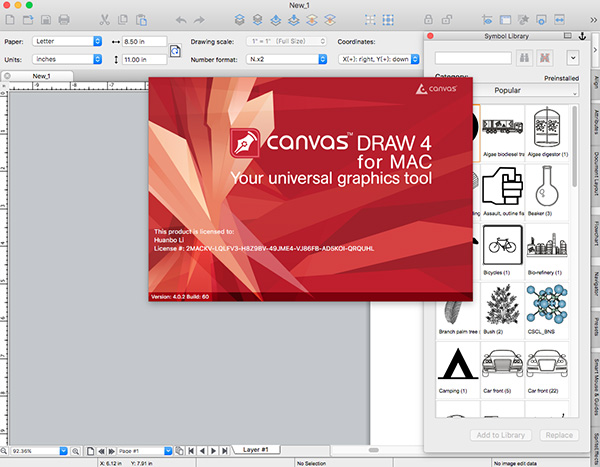Go to next page arrow
The width and height of the screenshot is (600, 467).
(213, 451)
